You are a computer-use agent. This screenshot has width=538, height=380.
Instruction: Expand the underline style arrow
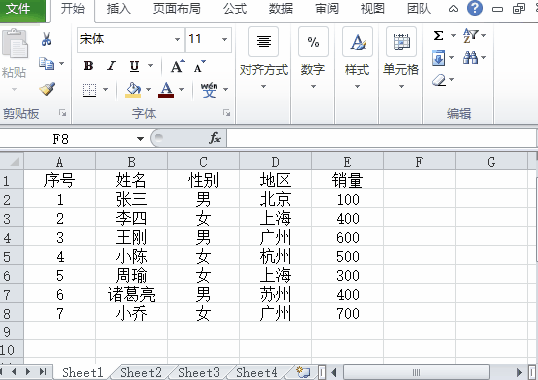[150, 66]
